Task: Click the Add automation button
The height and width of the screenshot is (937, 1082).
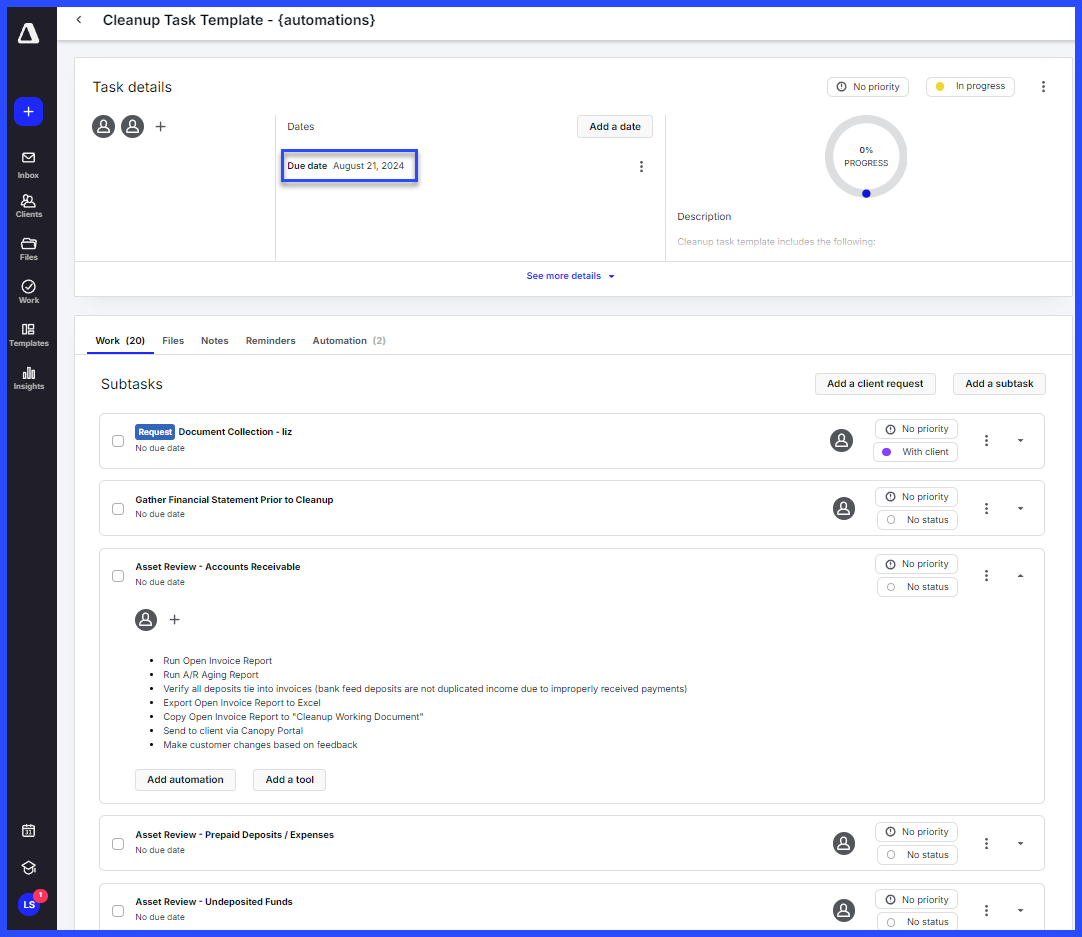Action: point(185,780)
